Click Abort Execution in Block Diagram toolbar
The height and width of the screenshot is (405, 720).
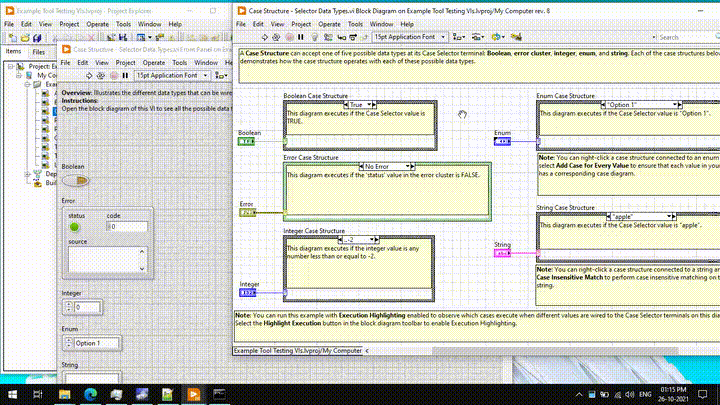(289, 37)
